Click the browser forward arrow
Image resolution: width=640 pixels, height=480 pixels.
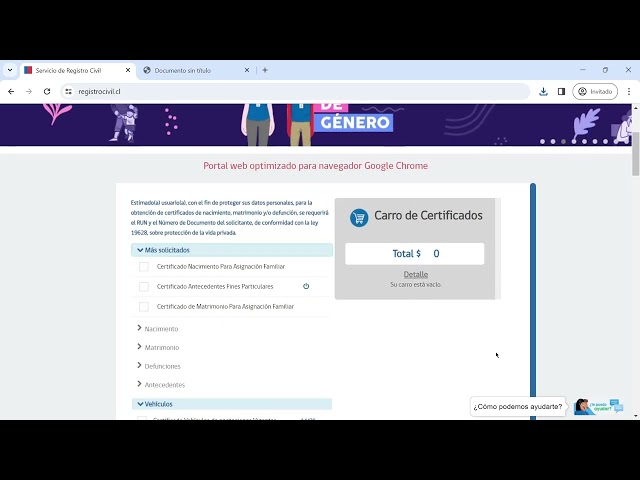coord(29,91)
